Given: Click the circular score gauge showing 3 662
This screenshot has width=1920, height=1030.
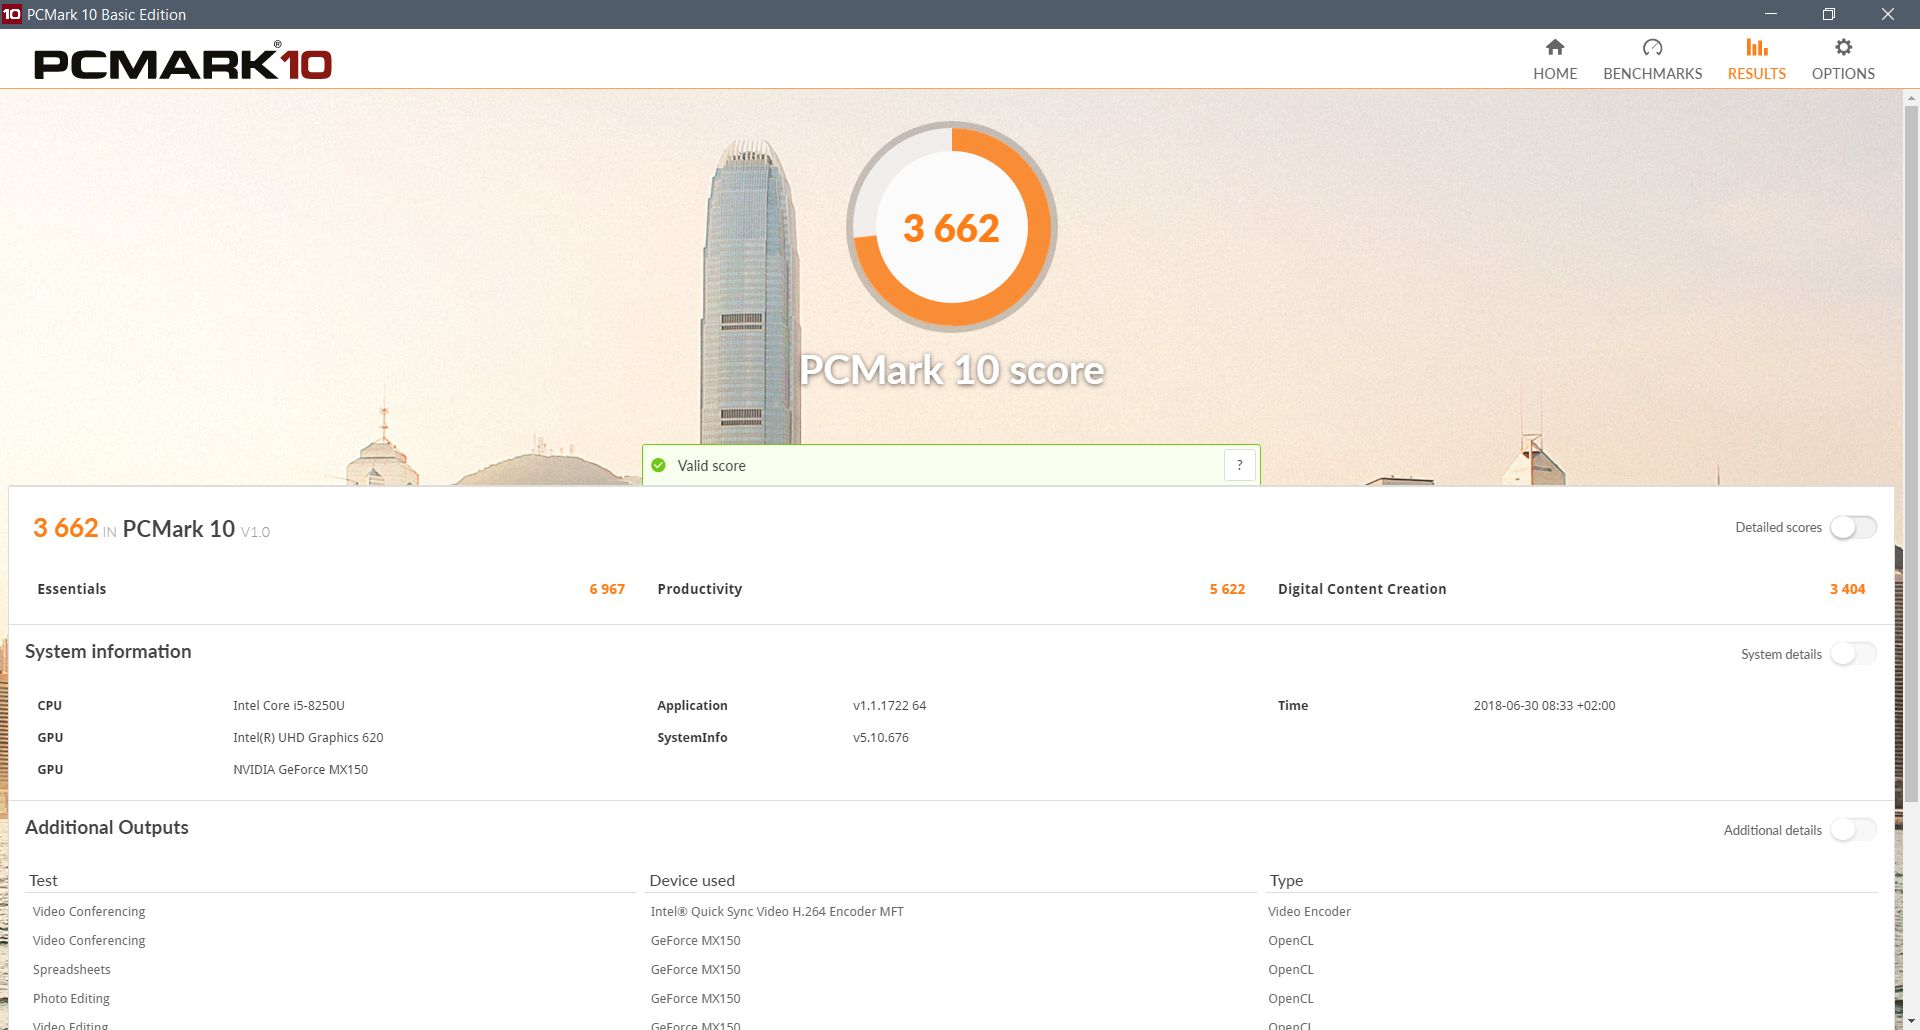Looking at the screenshot, I should click(x=952, y=228).
